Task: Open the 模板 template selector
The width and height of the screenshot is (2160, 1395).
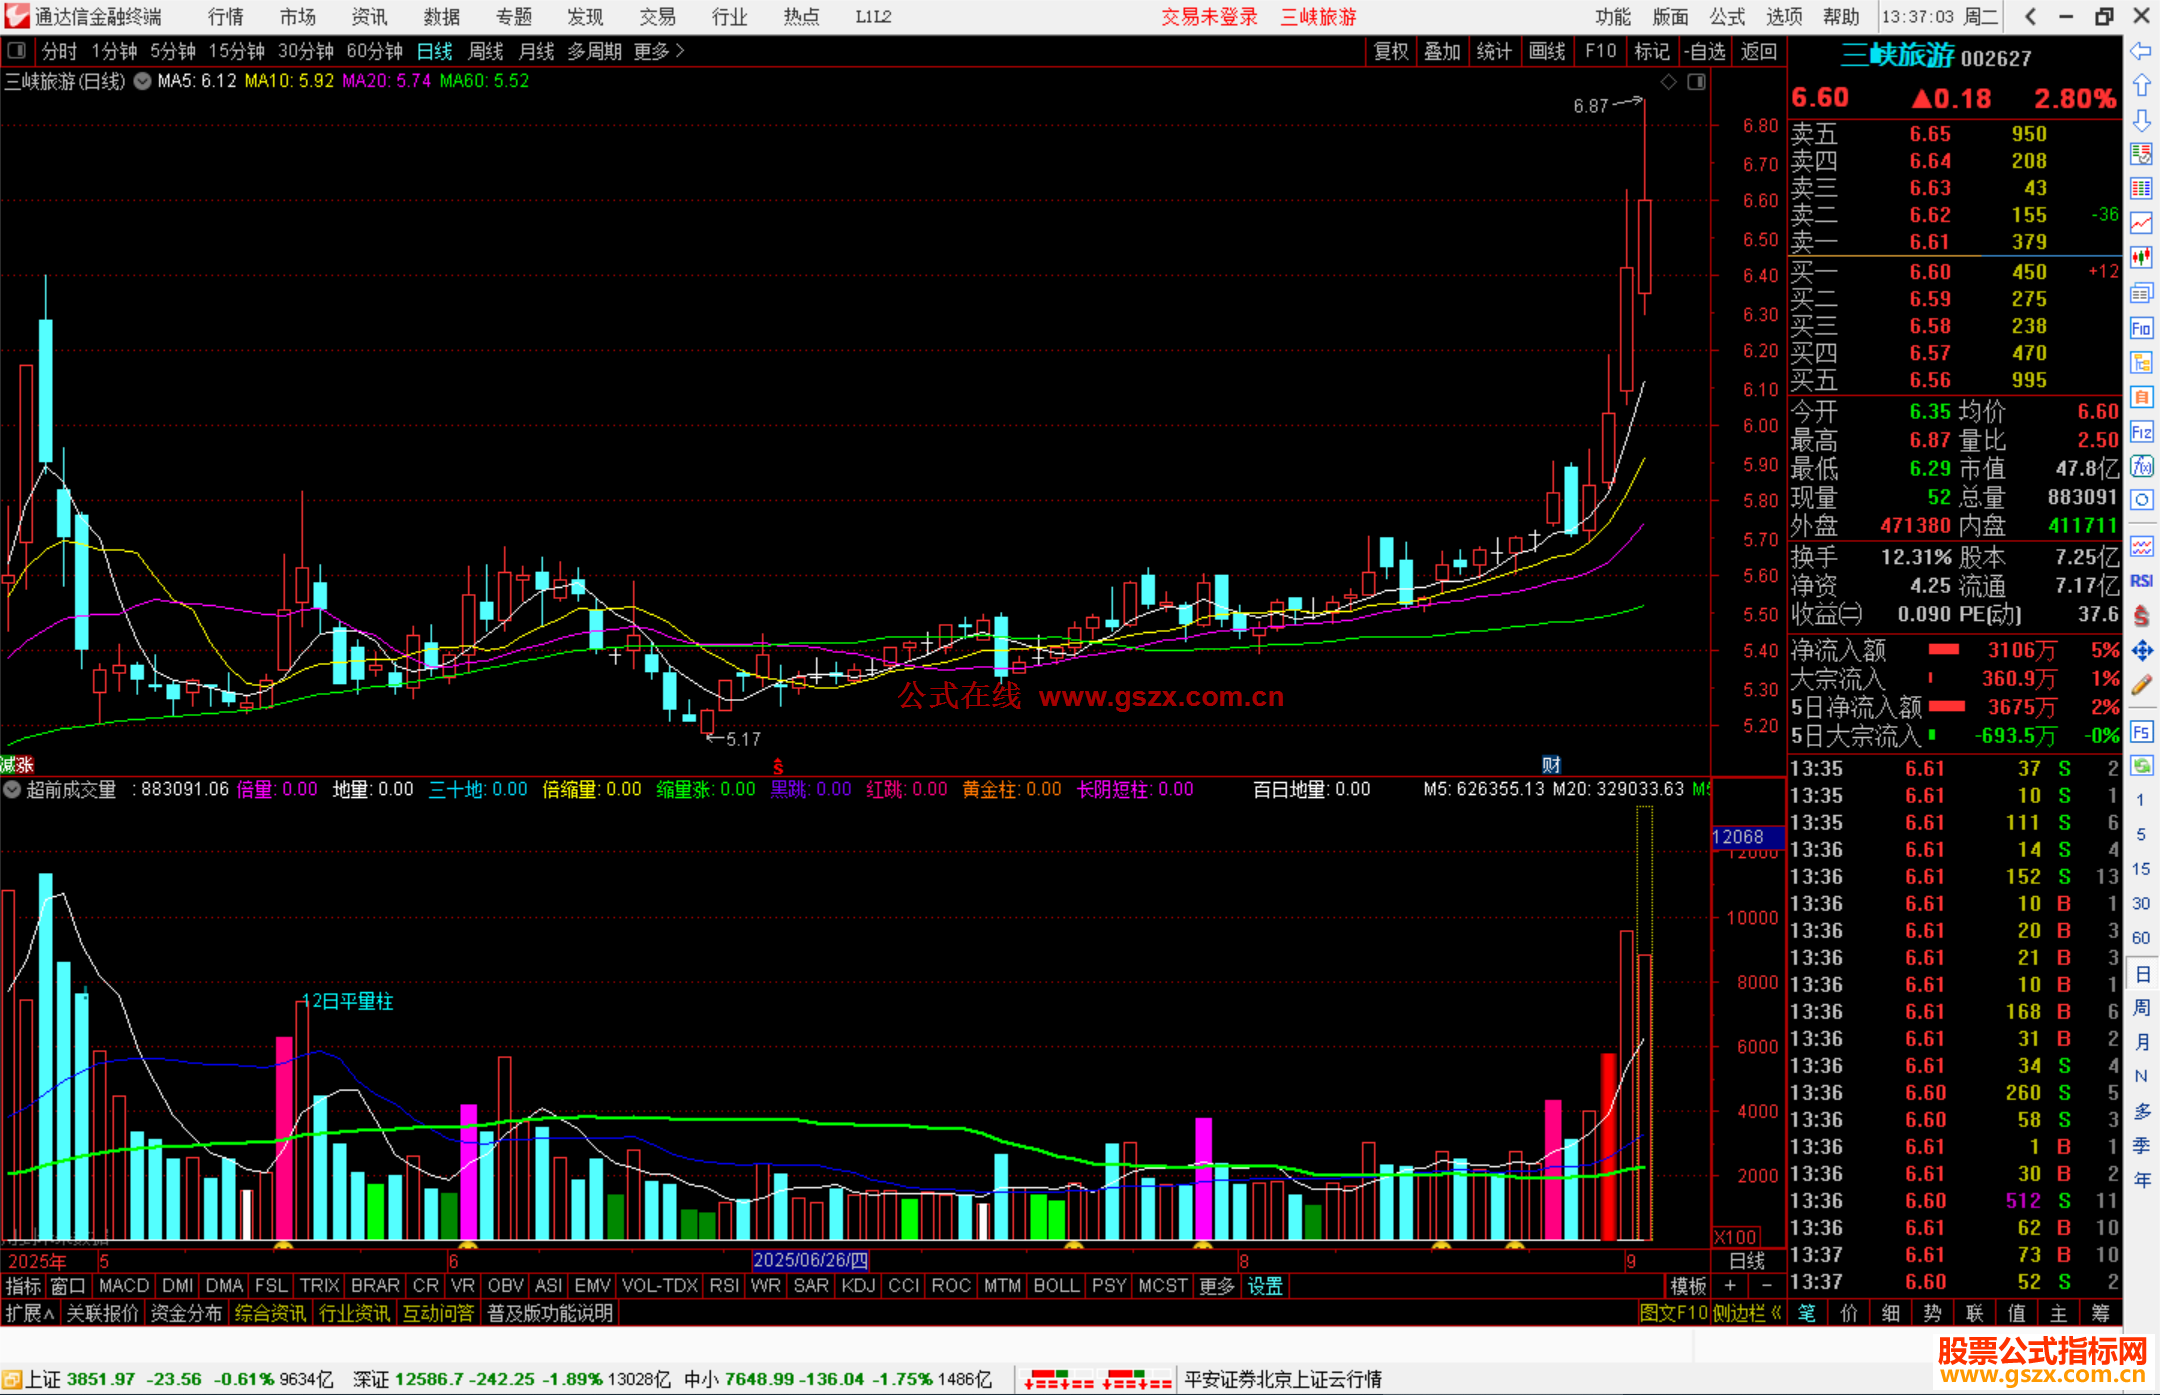Action: pos(1688,1286)
